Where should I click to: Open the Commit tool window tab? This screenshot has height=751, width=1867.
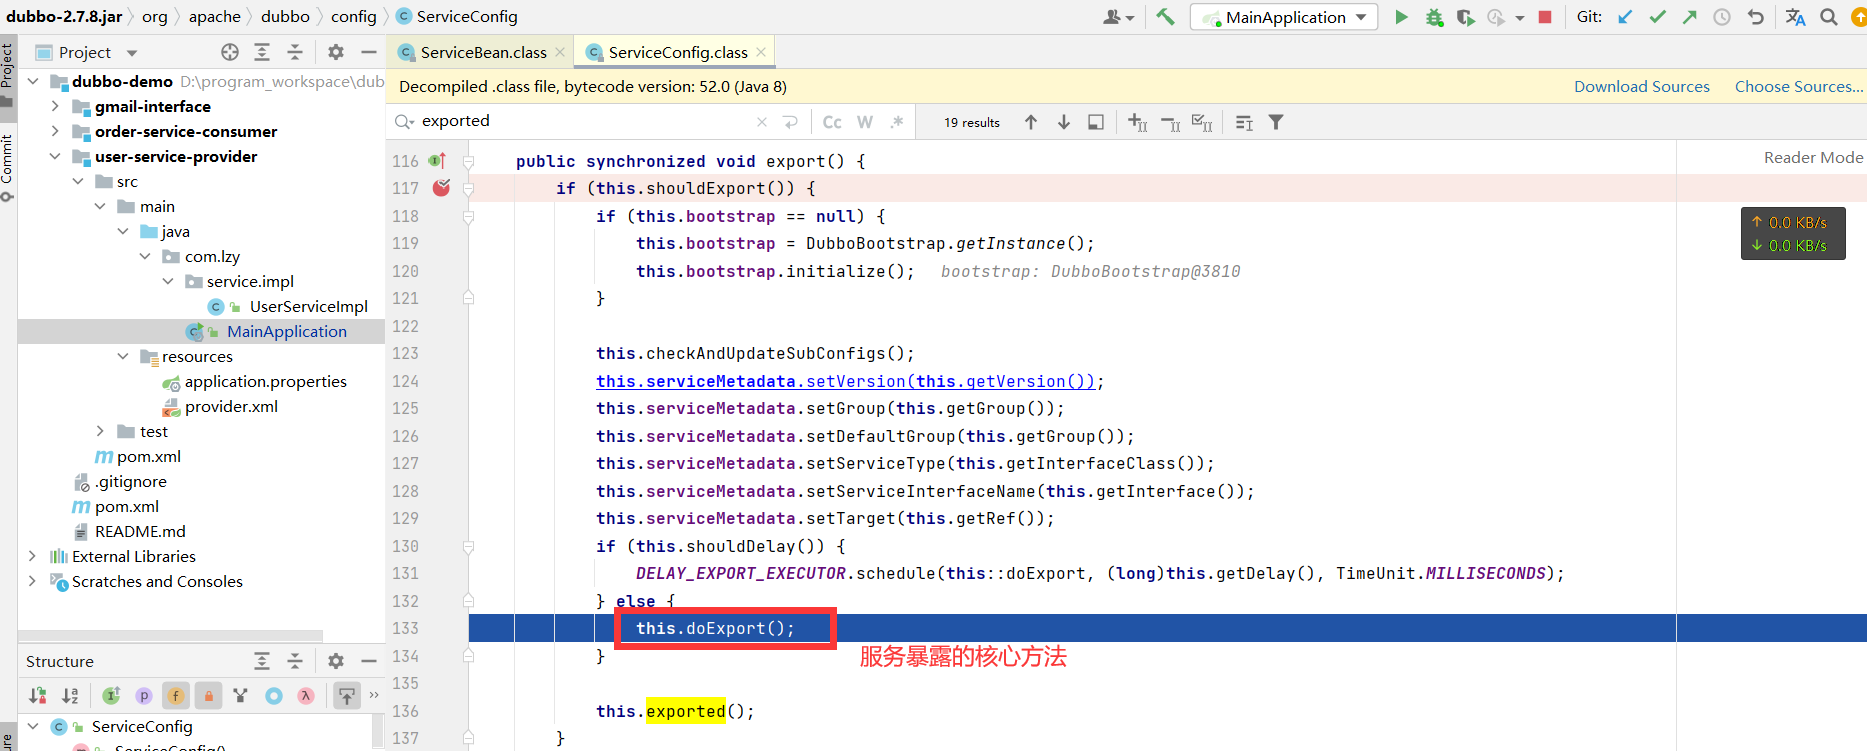(8, 166)
